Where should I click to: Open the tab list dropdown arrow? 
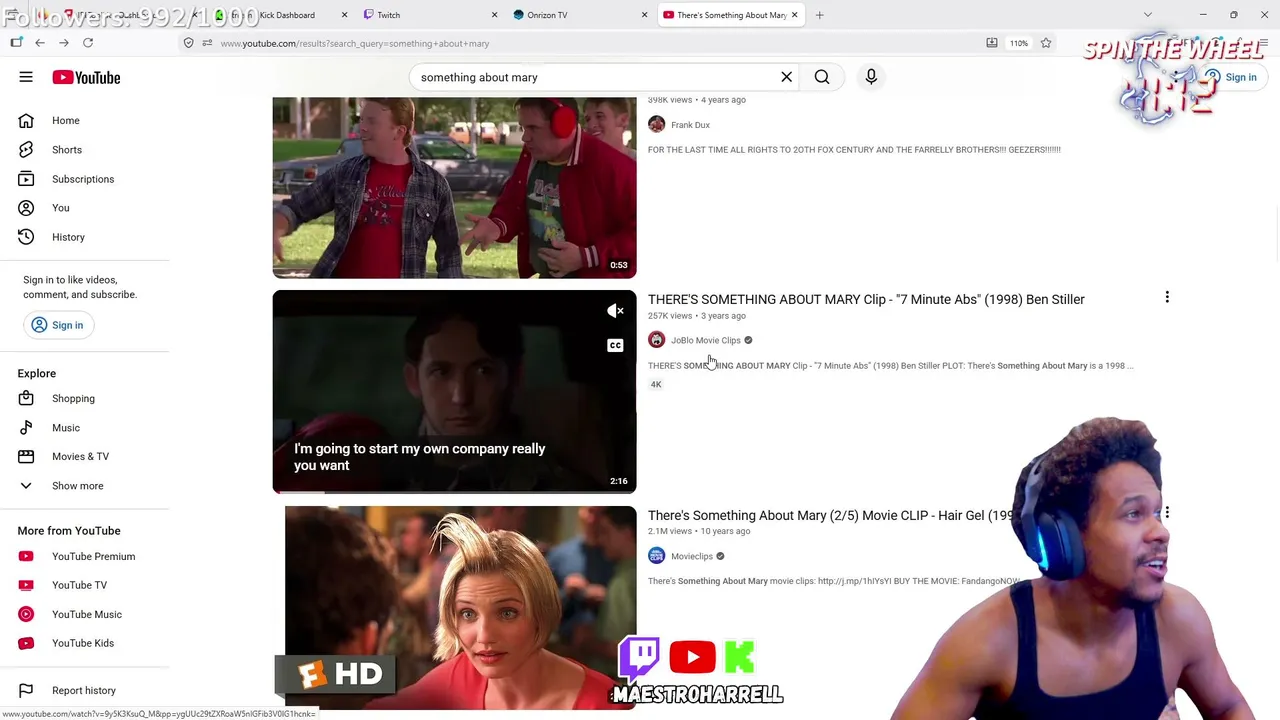[x=1148, y=15]
